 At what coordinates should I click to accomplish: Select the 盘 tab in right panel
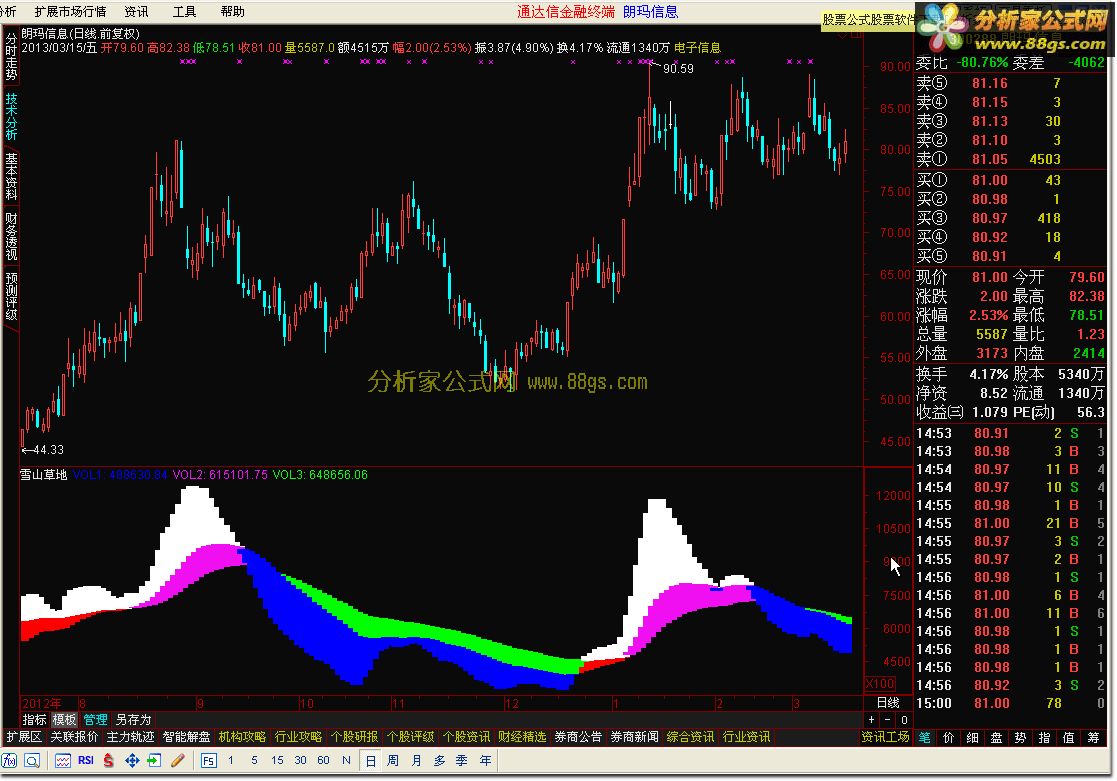pyautogui.click(x=997, y=738)
